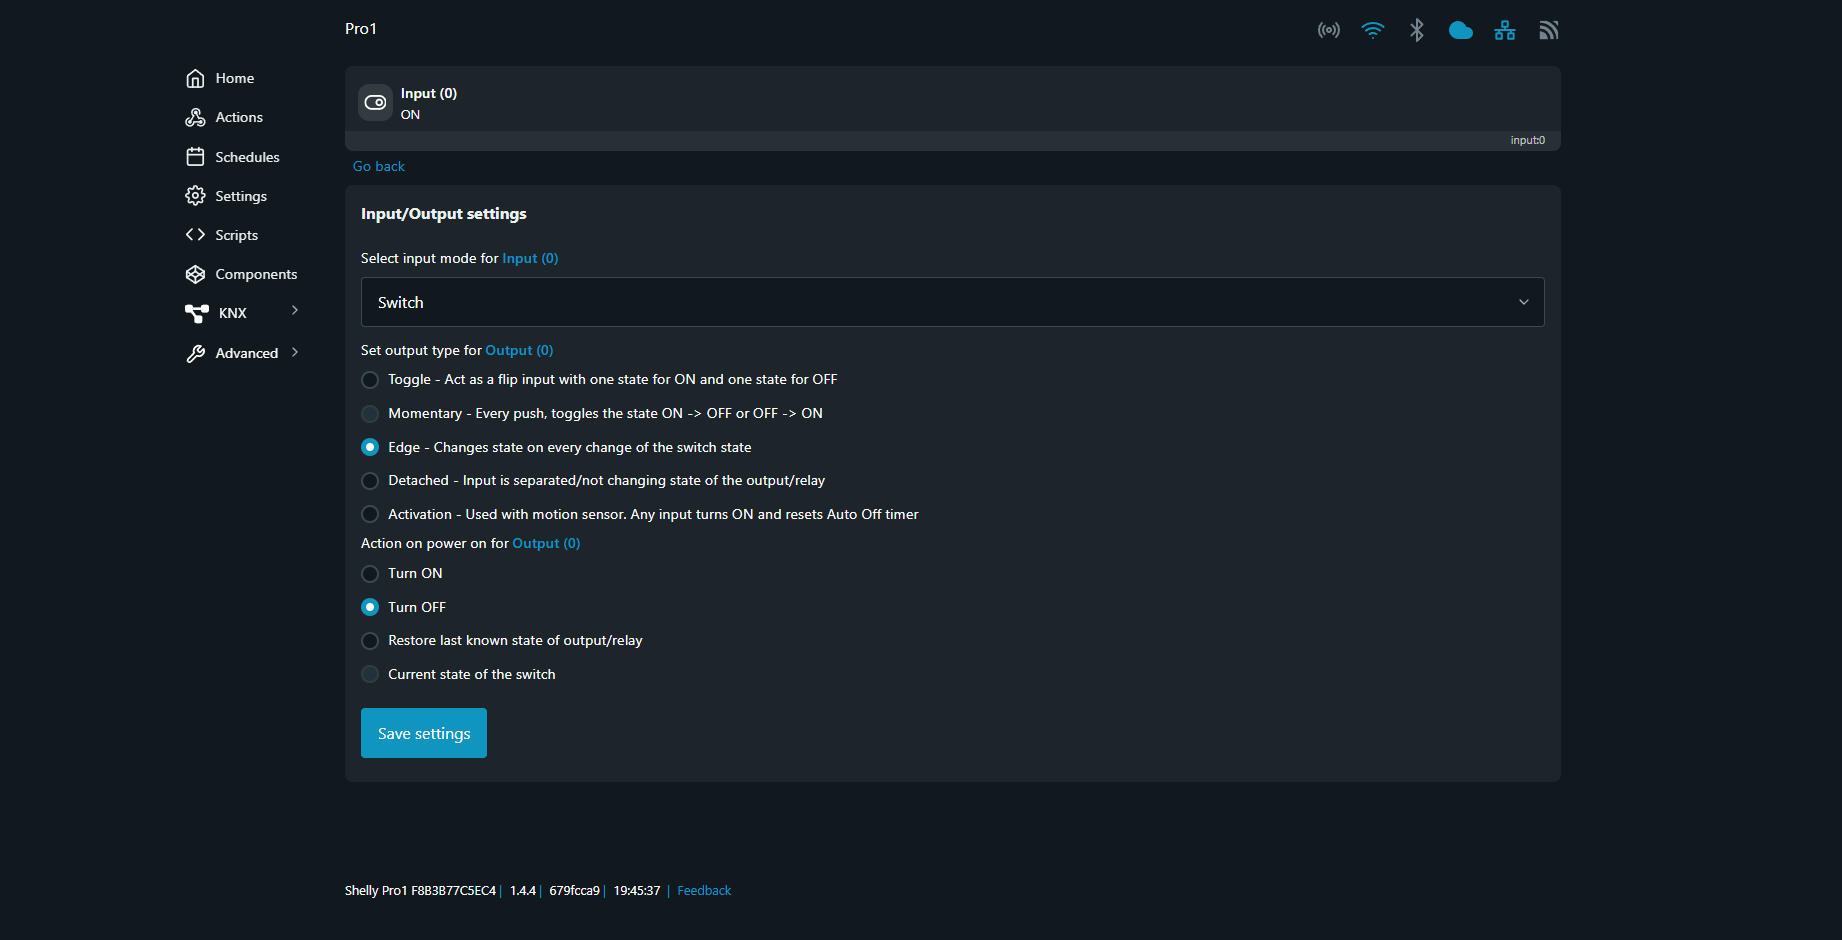
Task: Click the Save settings button
Action: pos(424,733)
